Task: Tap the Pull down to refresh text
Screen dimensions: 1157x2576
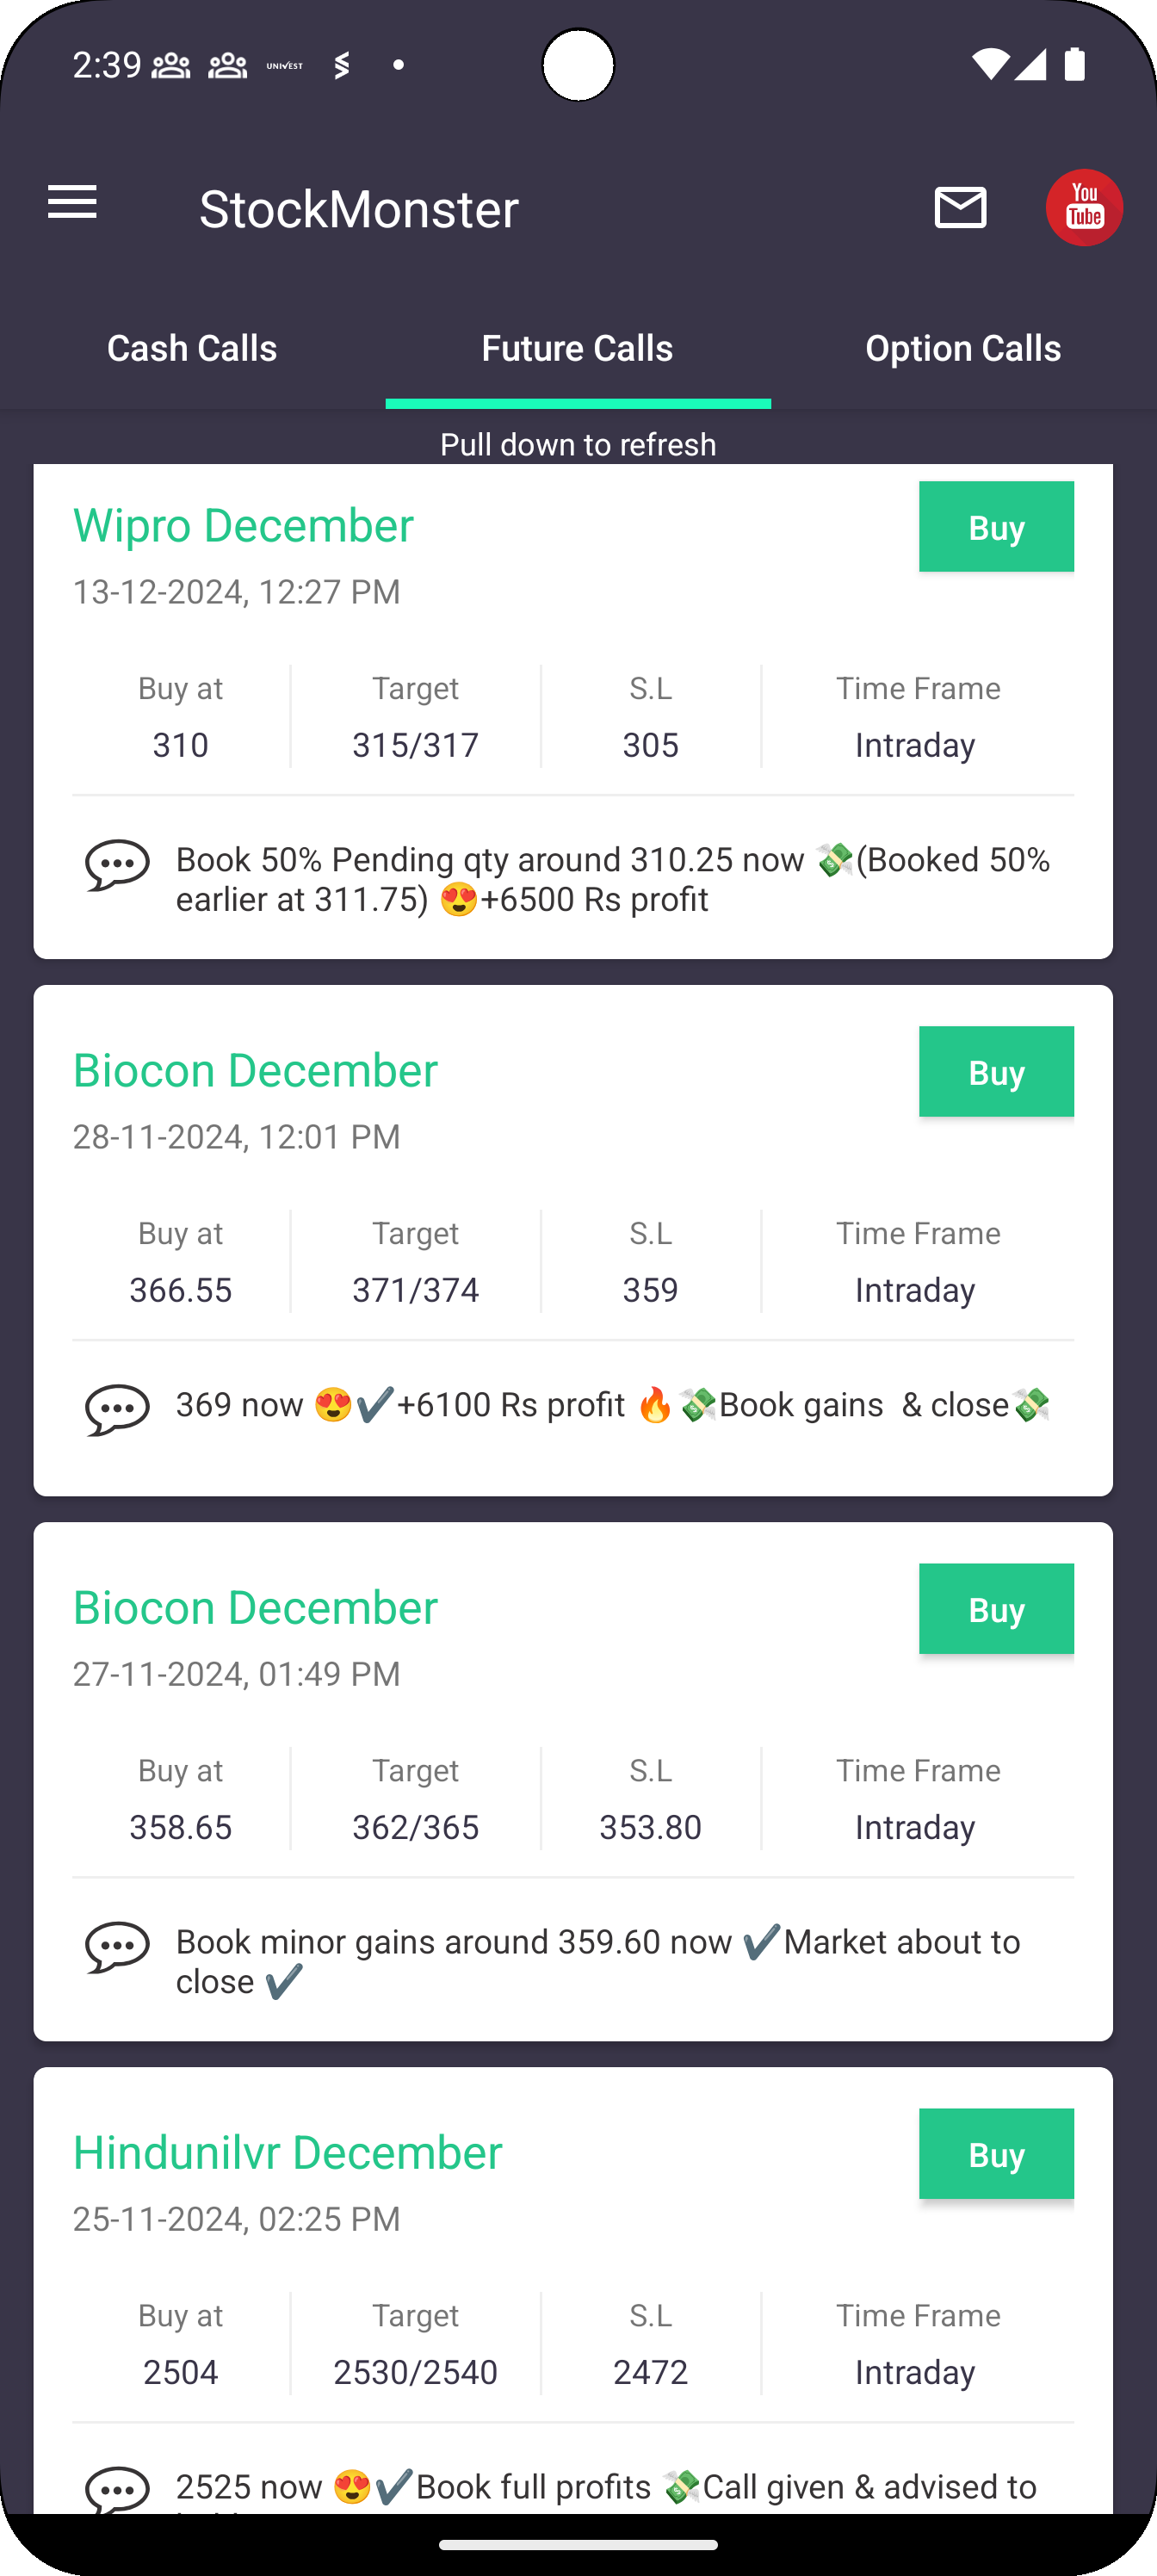Action: click(578, 444)
